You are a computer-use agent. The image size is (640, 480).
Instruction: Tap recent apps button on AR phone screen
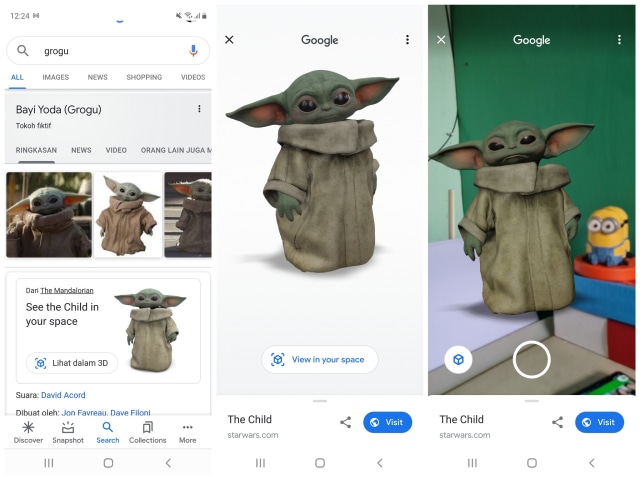pyautogui.click(x=472, y=463)
